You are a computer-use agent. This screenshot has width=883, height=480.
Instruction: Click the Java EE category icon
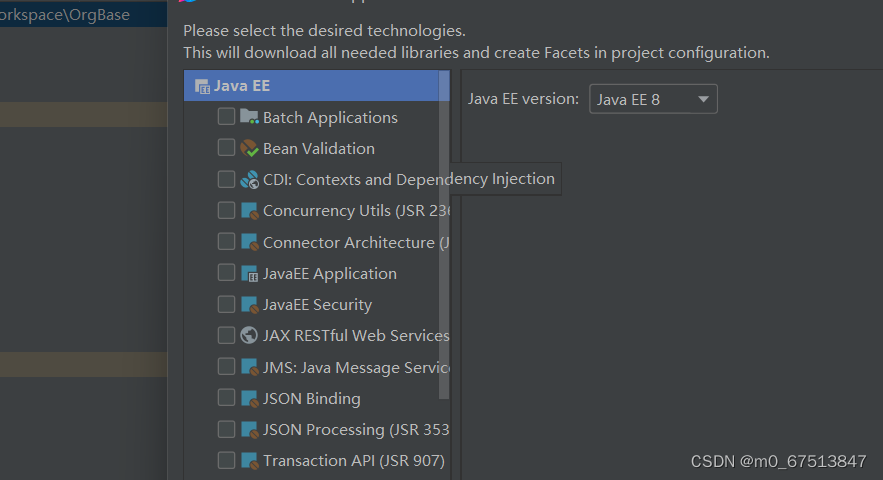click(x=202, y=86)
